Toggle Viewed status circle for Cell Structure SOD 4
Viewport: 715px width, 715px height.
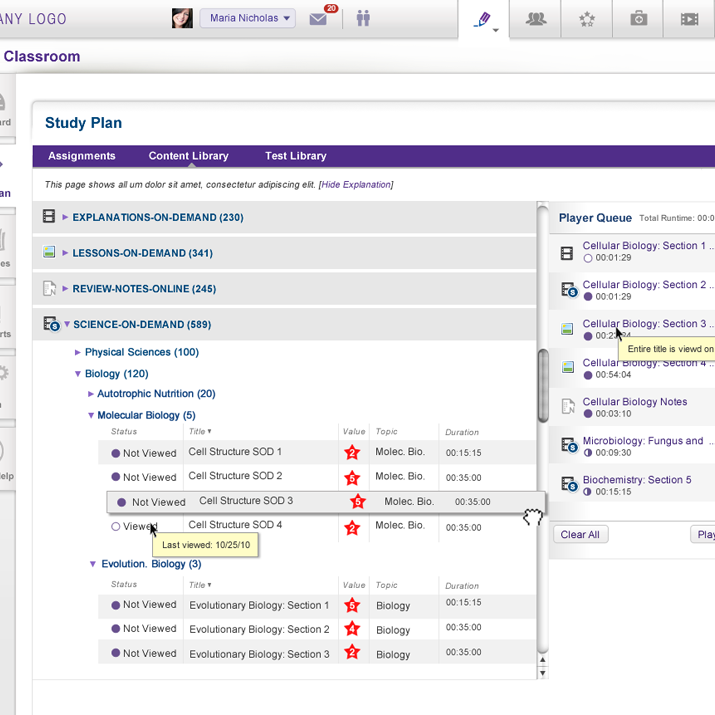click(116, 526)
